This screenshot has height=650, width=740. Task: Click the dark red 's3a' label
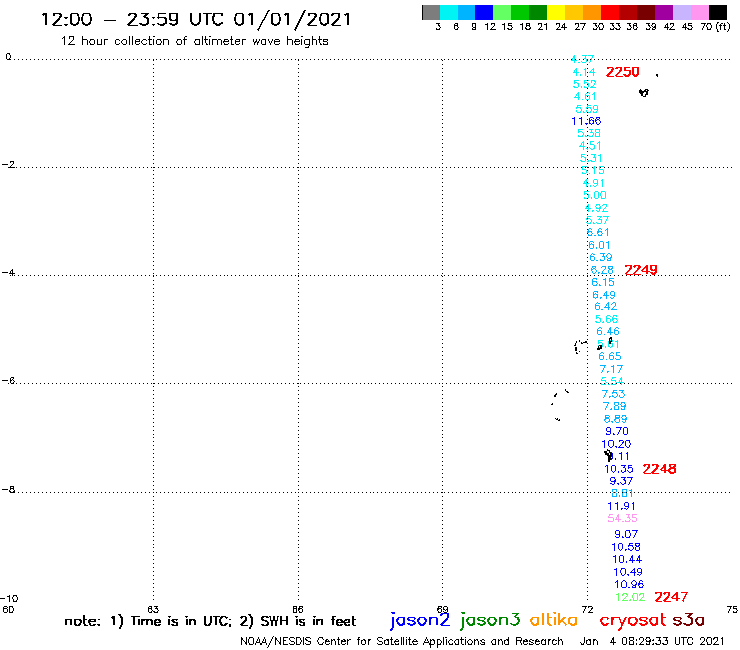[x=688, y=620]
